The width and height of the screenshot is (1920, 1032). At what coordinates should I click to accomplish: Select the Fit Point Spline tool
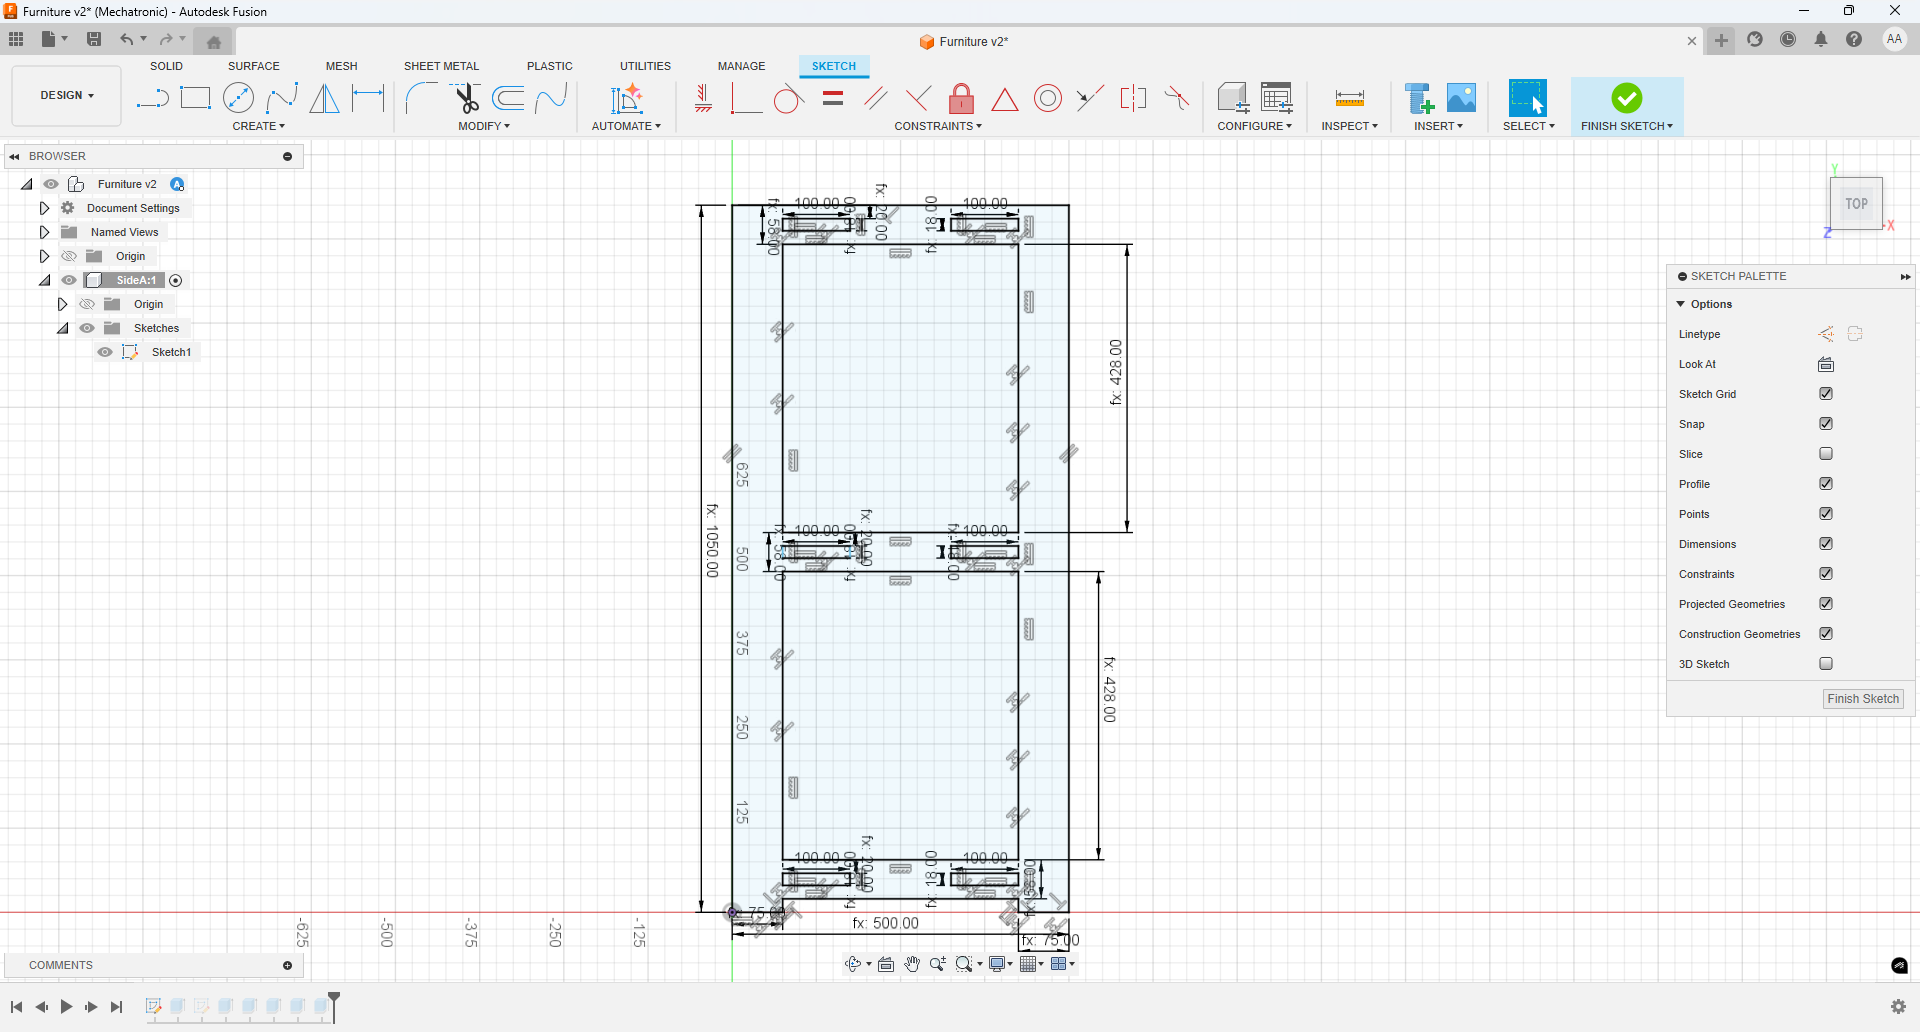pyautogui.click(x=282, y=98)
